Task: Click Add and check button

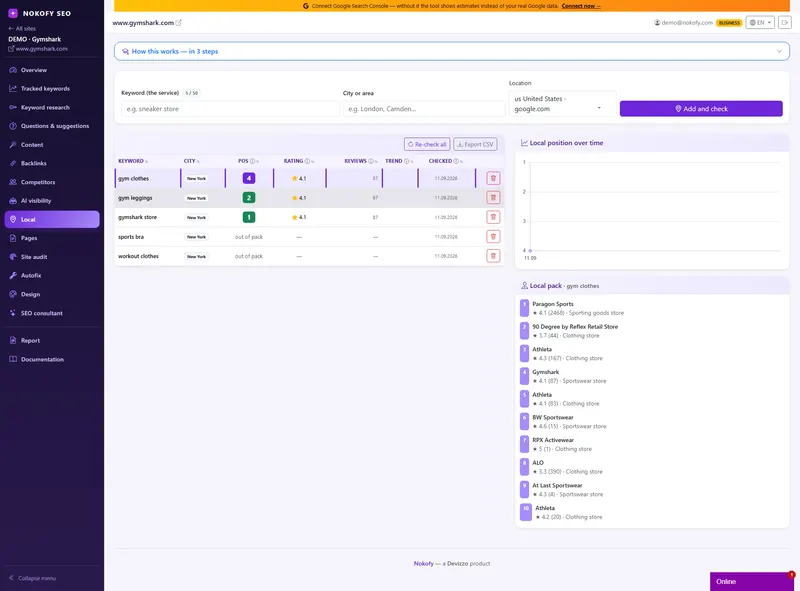Action: point(701,109)
